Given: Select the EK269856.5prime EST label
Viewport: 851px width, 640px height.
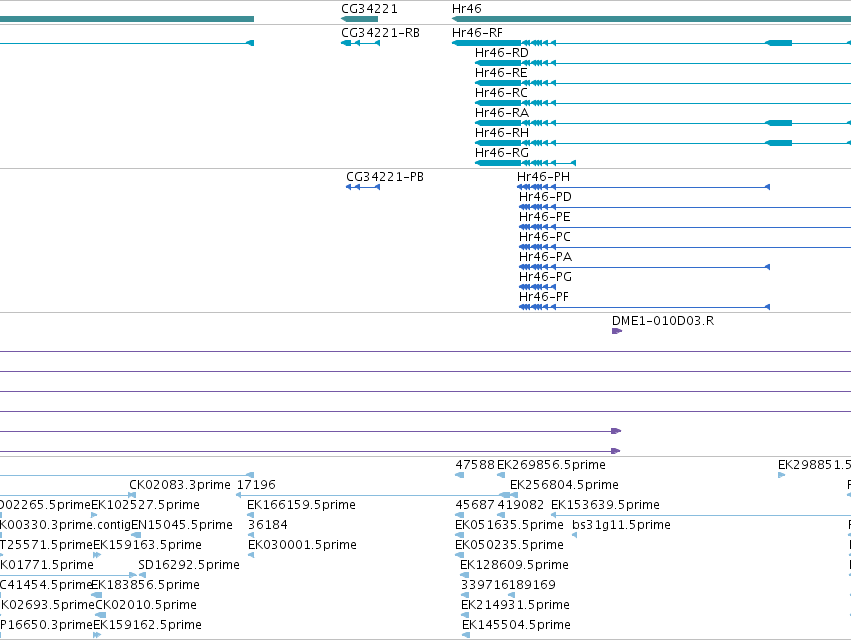Looking at the screenshot, I should [x=551, y=465].
